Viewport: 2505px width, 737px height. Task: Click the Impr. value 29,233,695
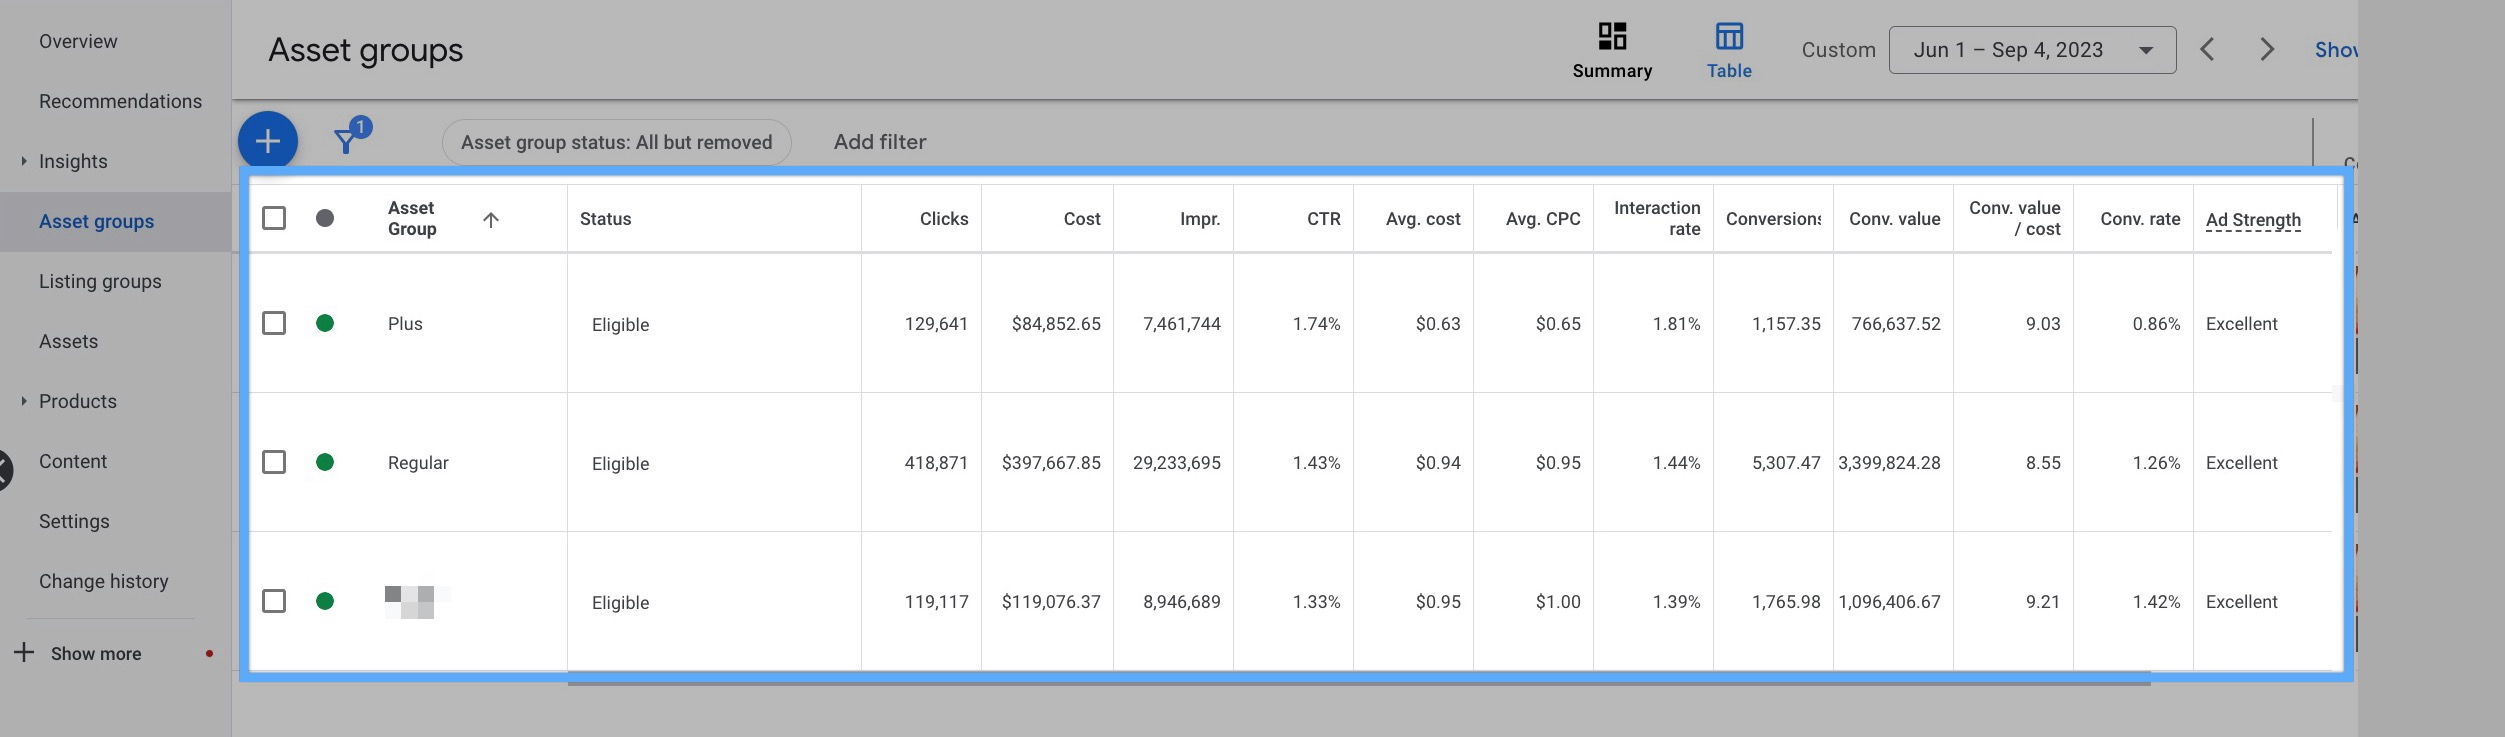coord(1176,463)
